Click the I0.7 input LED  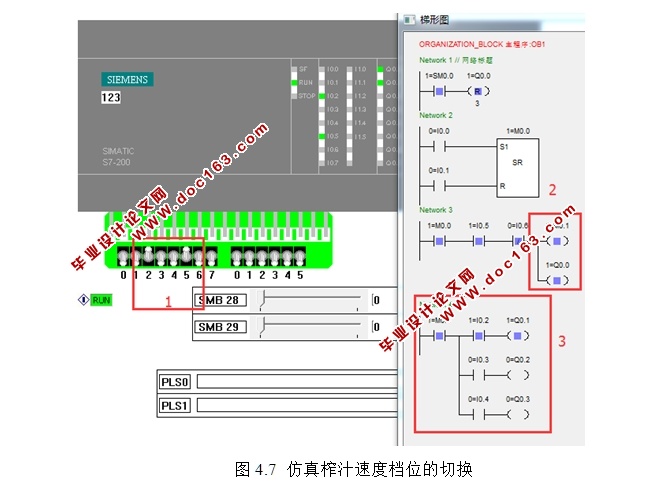point(322,163)
